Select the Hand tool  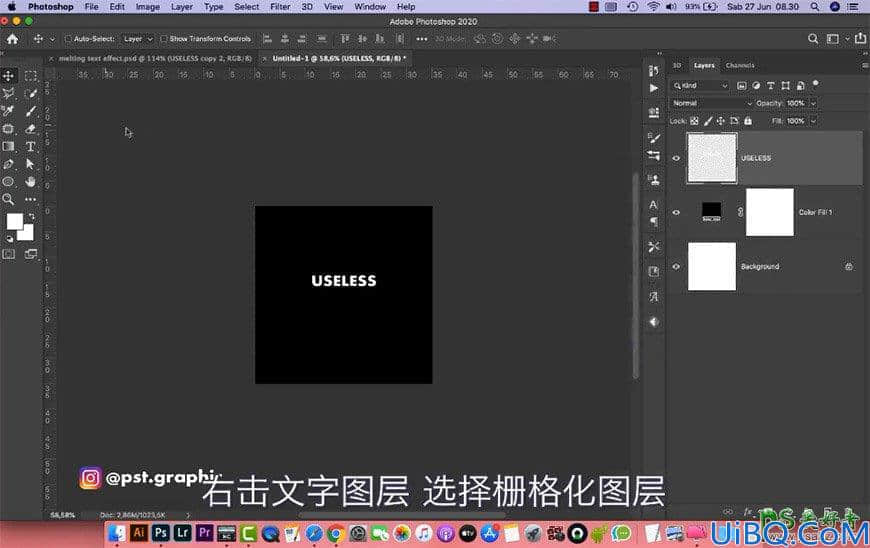click(x=31, y=181)
